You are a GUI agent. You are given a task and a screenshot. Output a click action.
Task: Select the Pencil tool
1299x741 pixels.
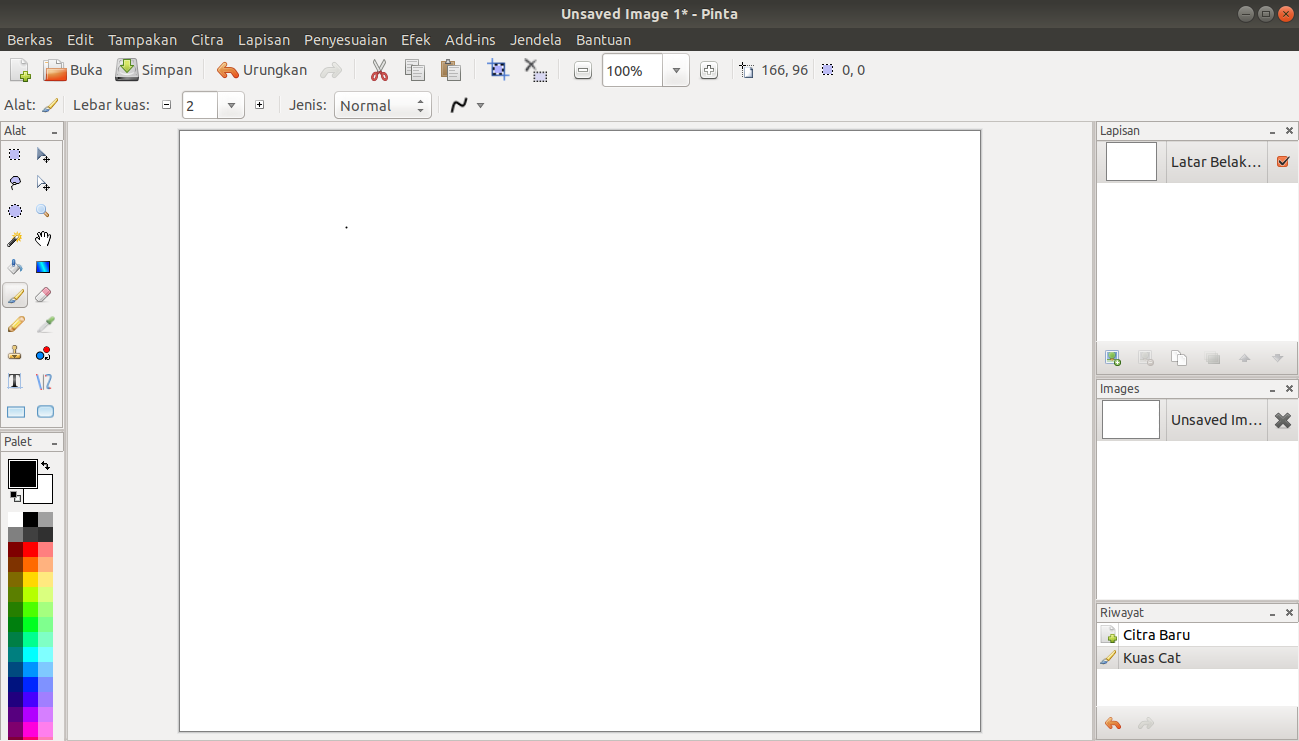[15, 324]
